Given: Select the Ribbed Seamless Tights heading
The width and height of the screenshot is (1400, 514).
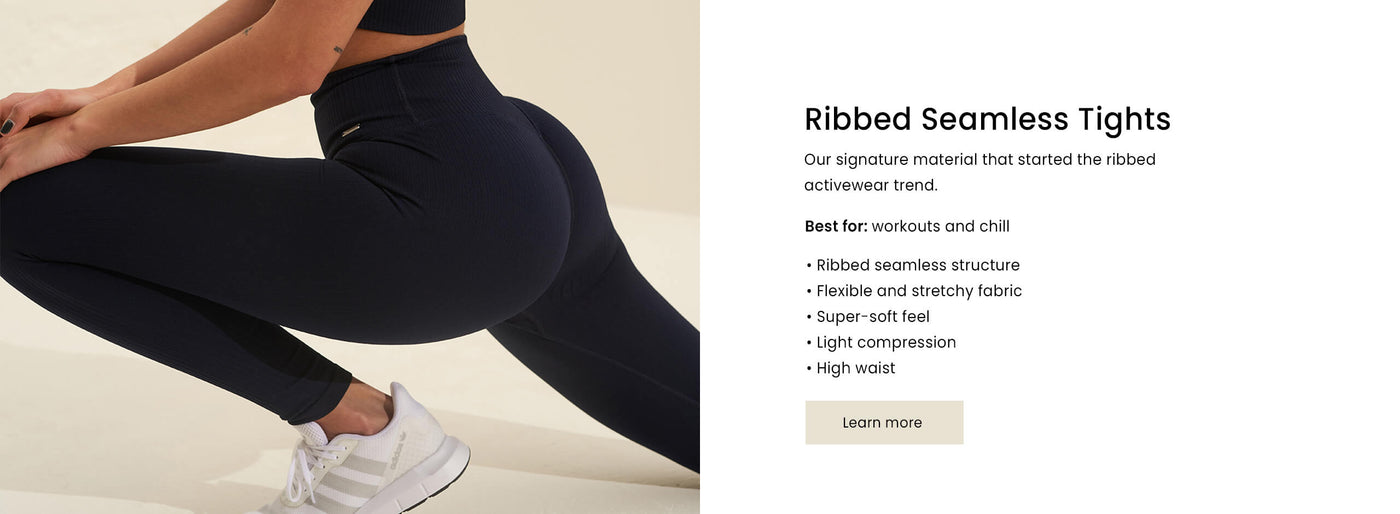Looking at the screenshot, I should tap(987, 119).
